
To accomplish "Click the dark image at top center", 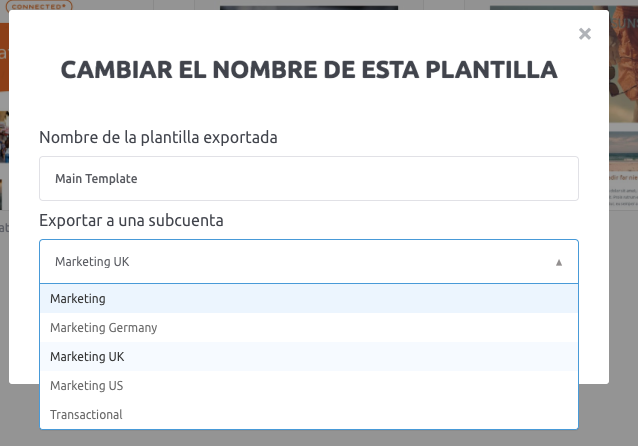I will 309,8.
